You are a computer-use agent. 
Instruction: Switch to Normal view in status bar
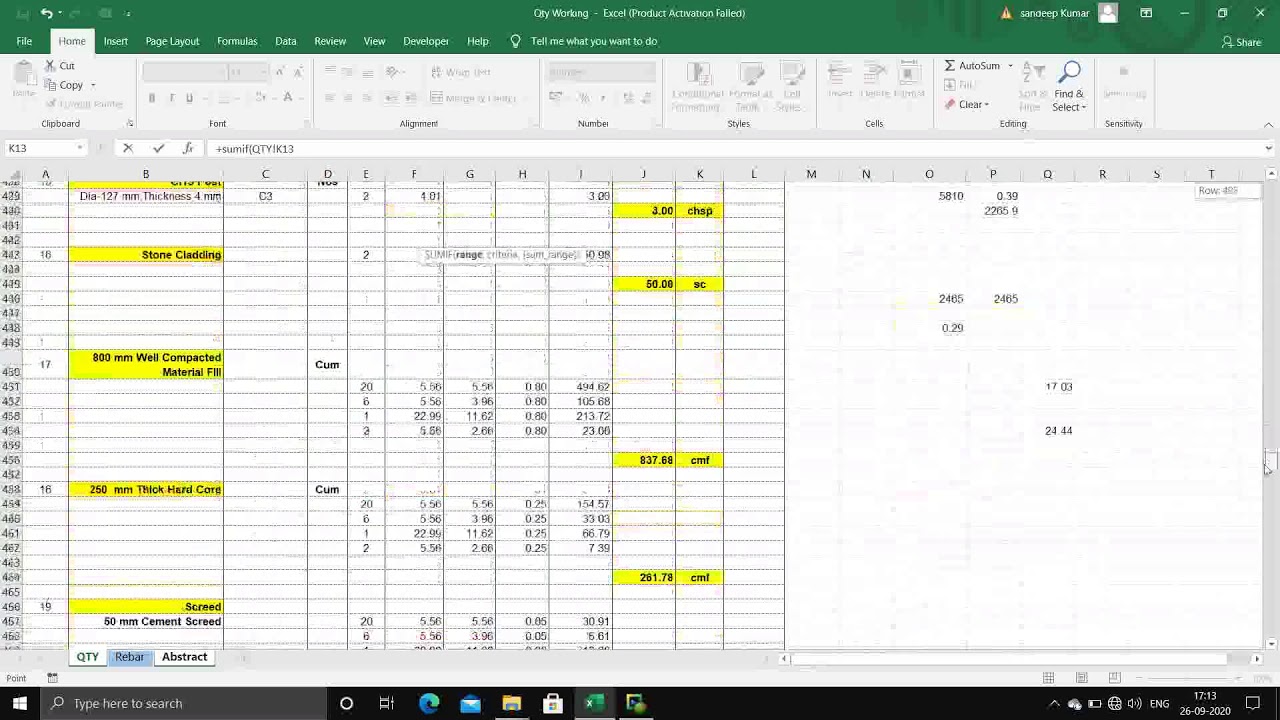click(x=1048, y=678)
